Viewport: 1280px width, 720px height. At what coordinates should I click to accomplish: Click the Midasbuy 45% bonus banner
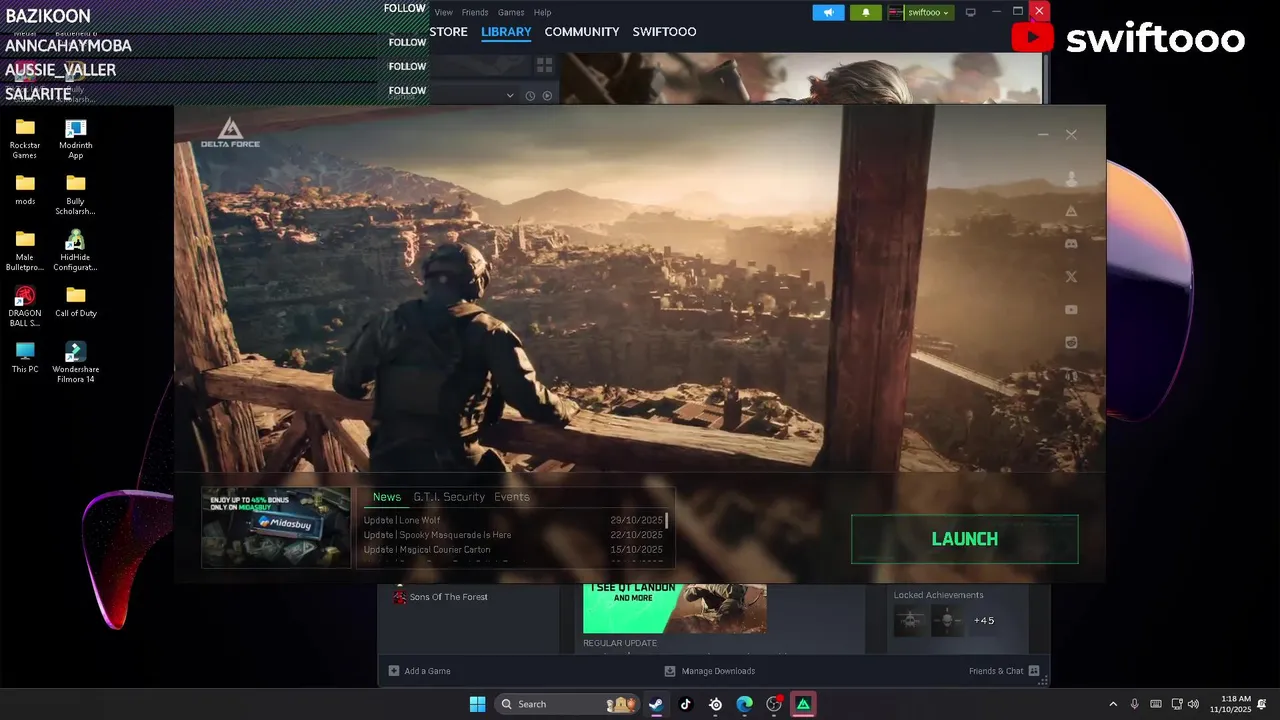coord(276,527)
